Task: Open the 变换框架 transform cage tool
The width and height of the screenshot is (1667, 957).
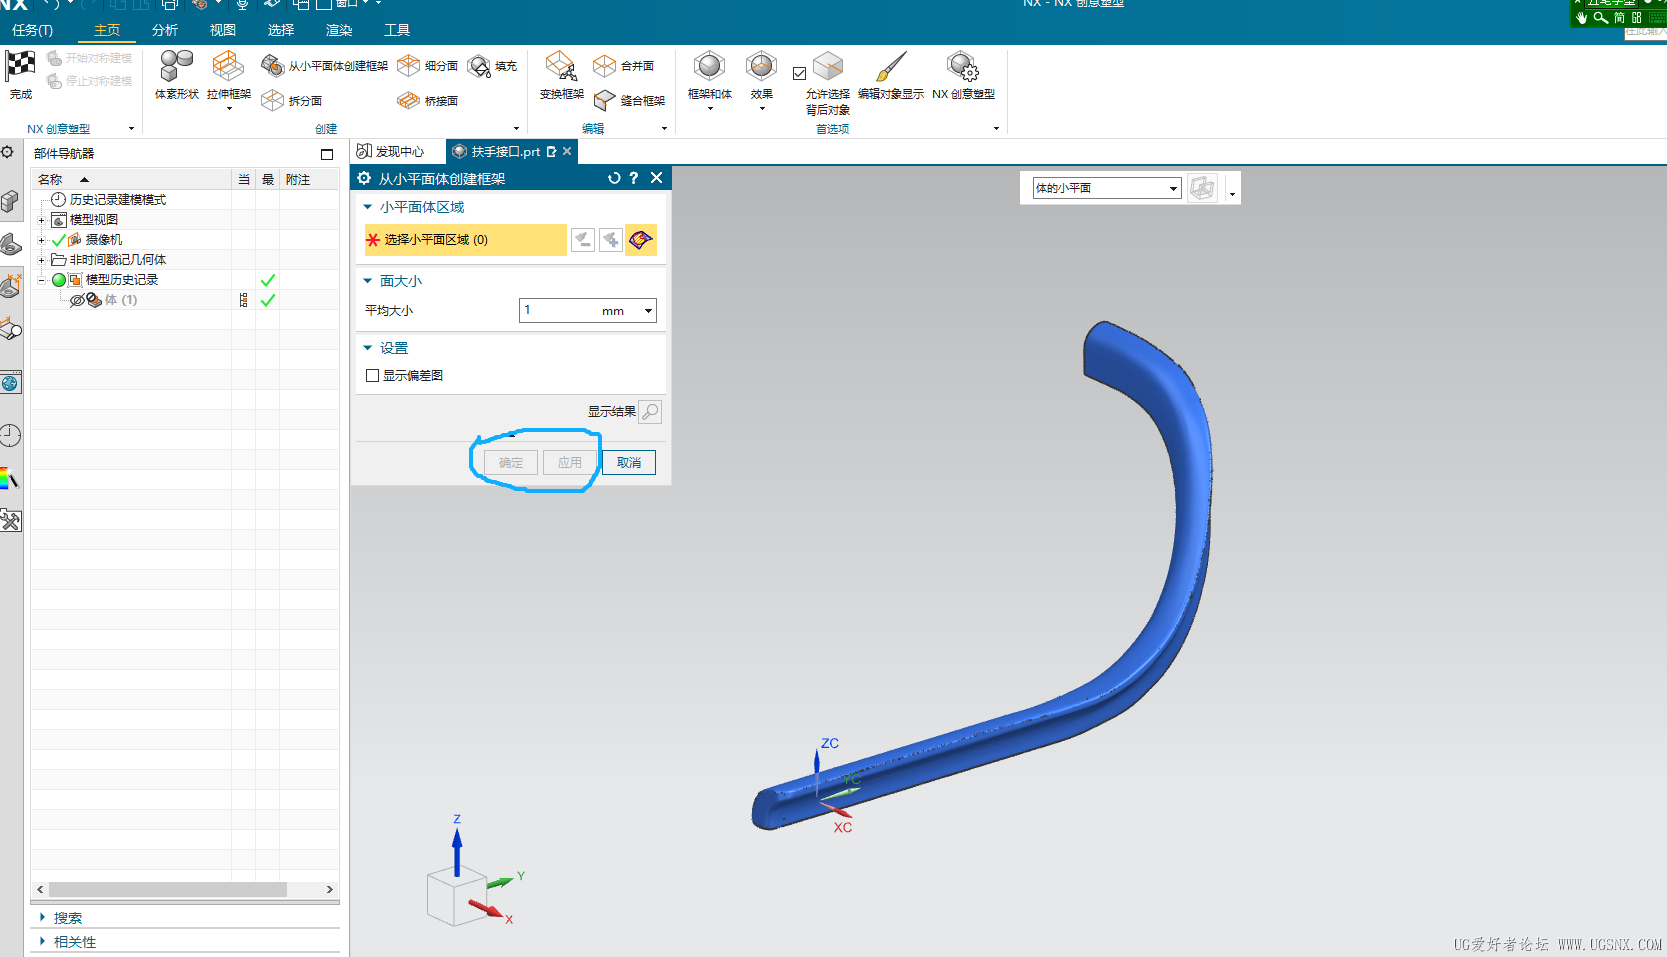Action: pyautogui.click(x=561, y=67)
